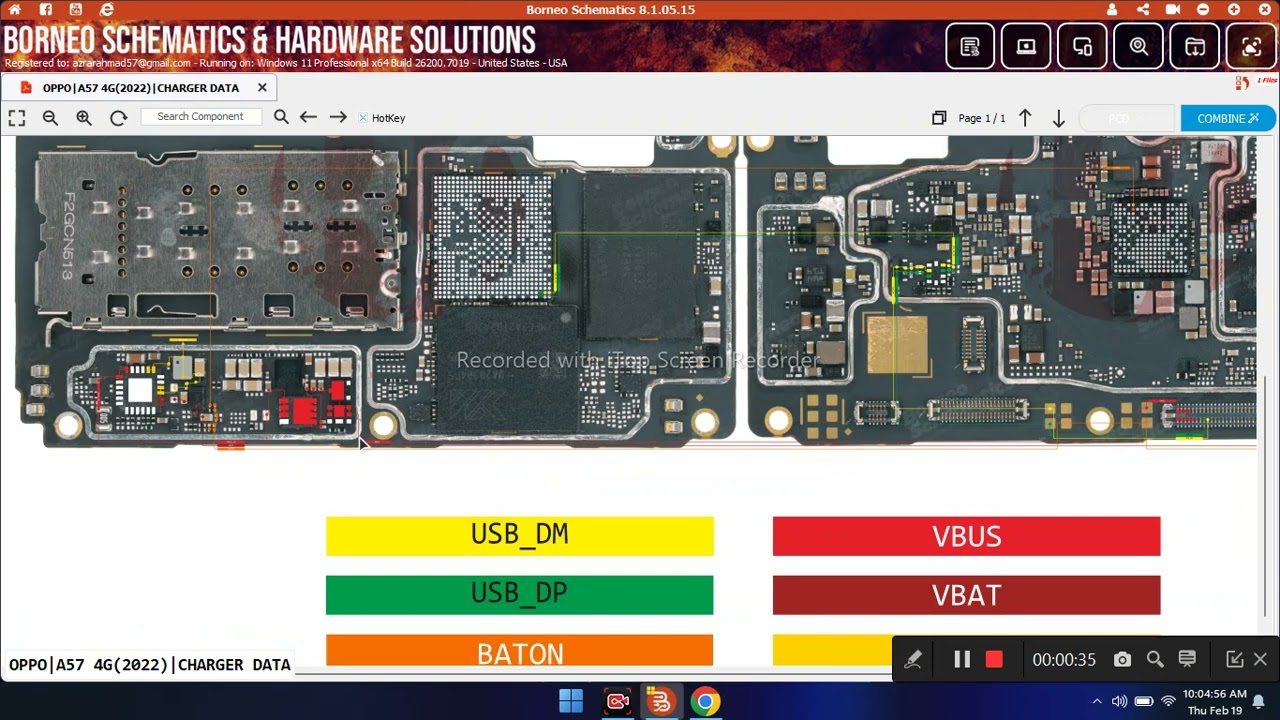Select the yellow USB_DM legend swatch
Image resolution: width=1280 pixels, height=720 pixels.
[x=520, y=536]
